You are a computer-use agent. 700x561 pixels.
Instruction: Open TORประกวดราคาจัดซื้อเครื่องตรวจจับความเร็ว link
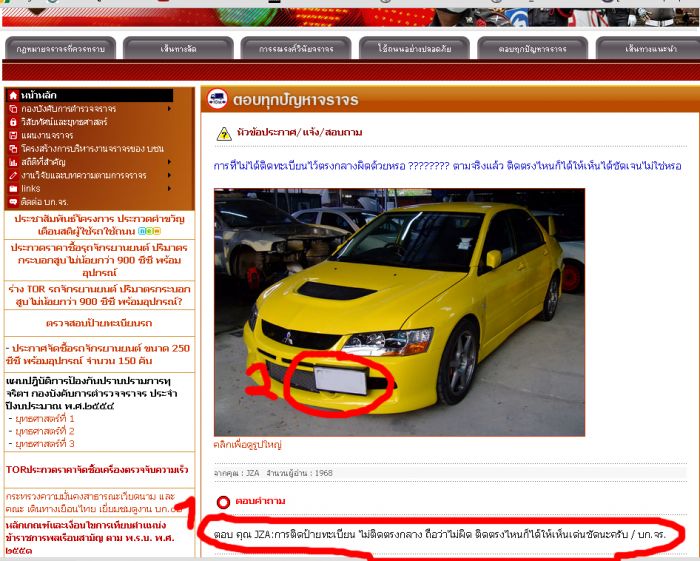click(x=97, y=470)
